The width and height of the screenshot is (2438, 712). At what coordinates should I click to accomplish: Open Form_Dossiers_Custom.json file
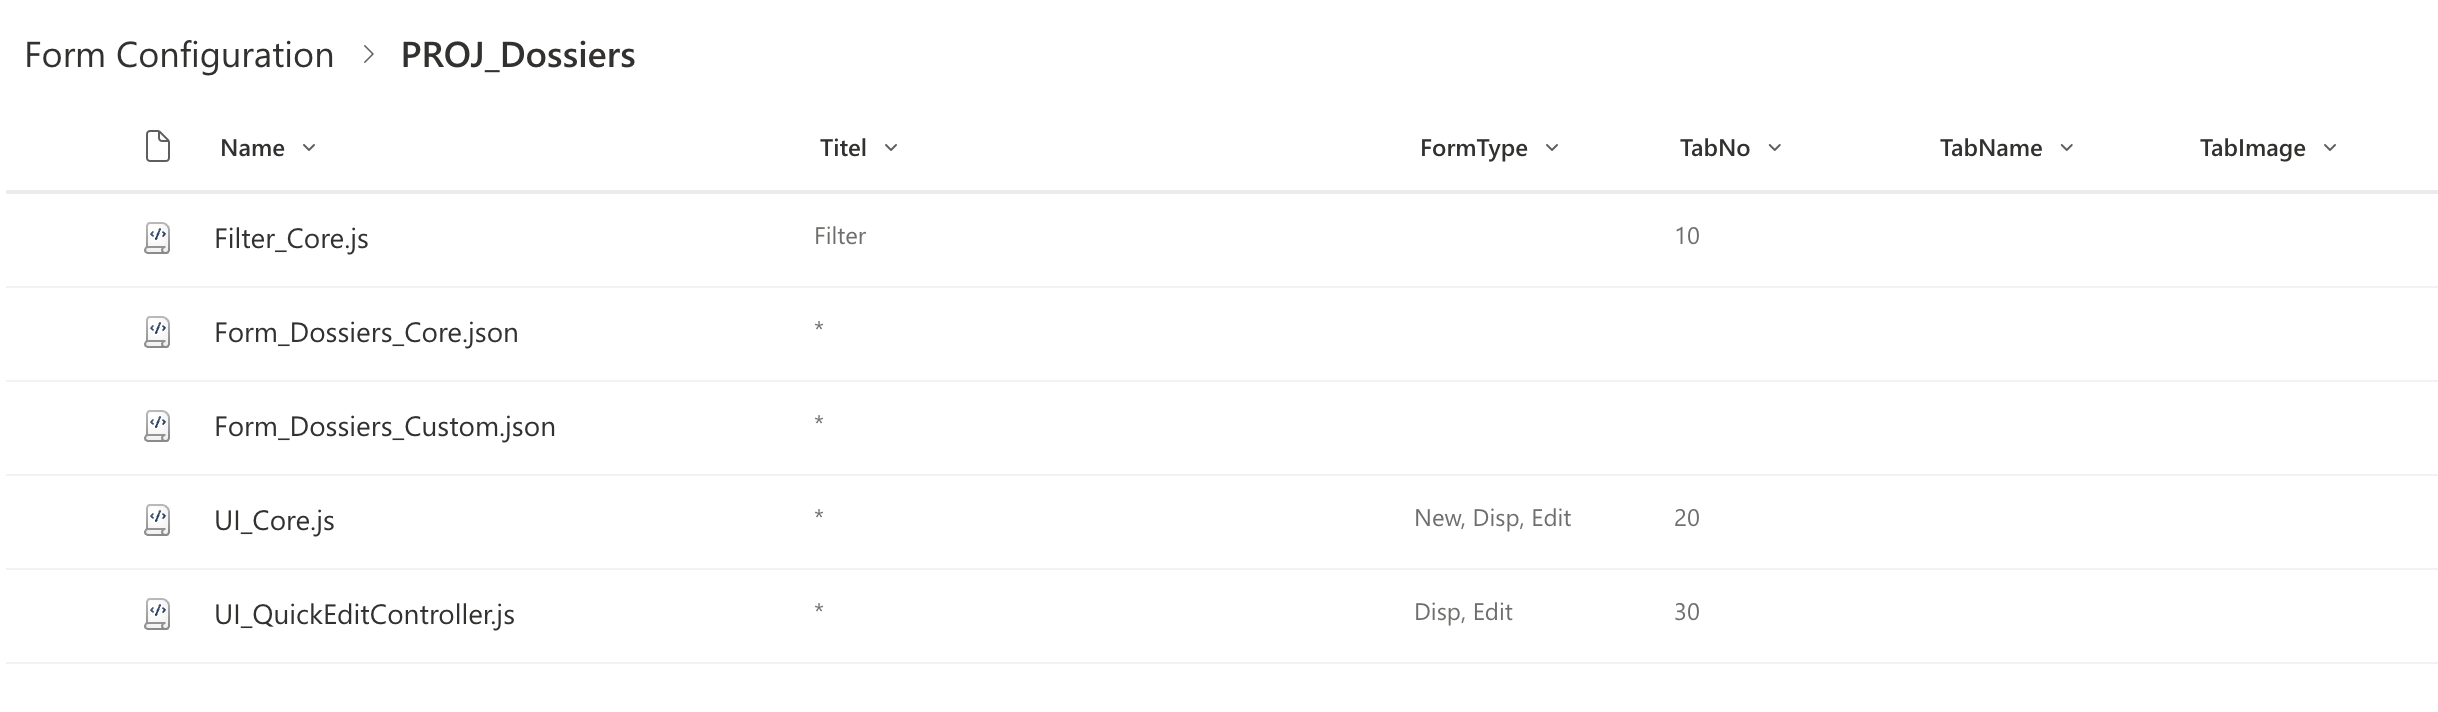(384, 427)
